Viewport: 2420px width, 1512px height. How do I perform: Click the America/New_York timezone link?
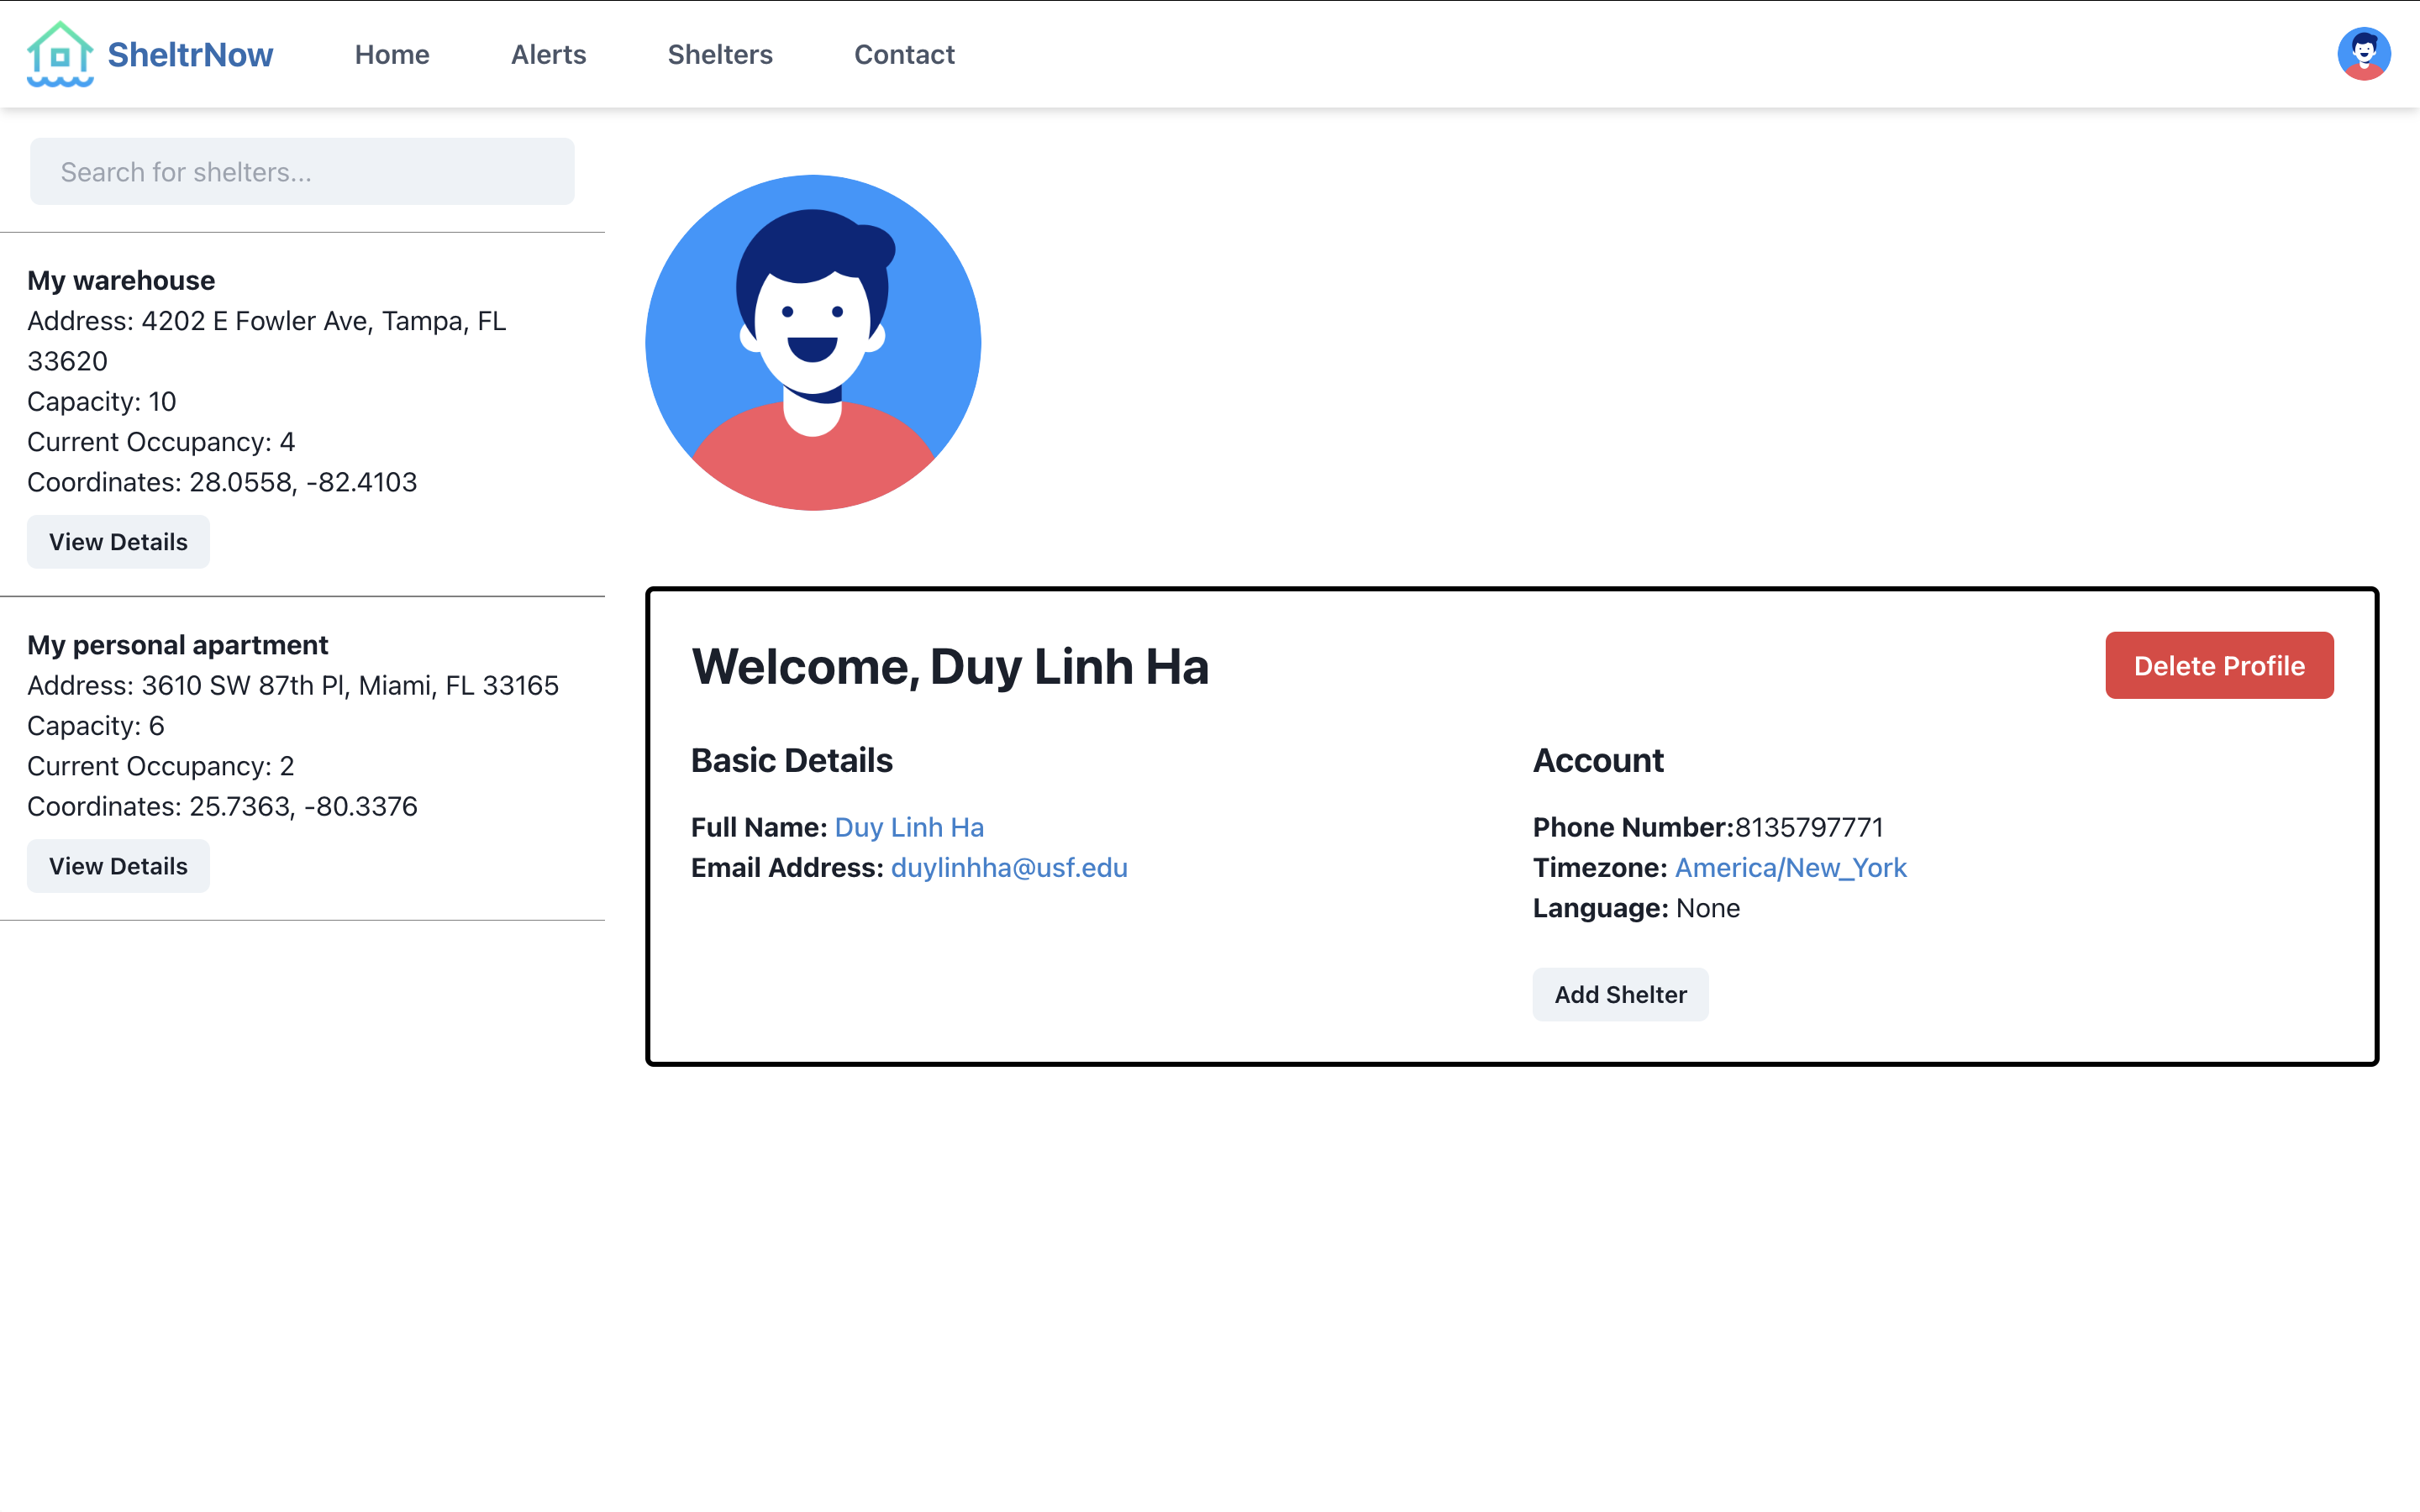[x=1790, y=868]
